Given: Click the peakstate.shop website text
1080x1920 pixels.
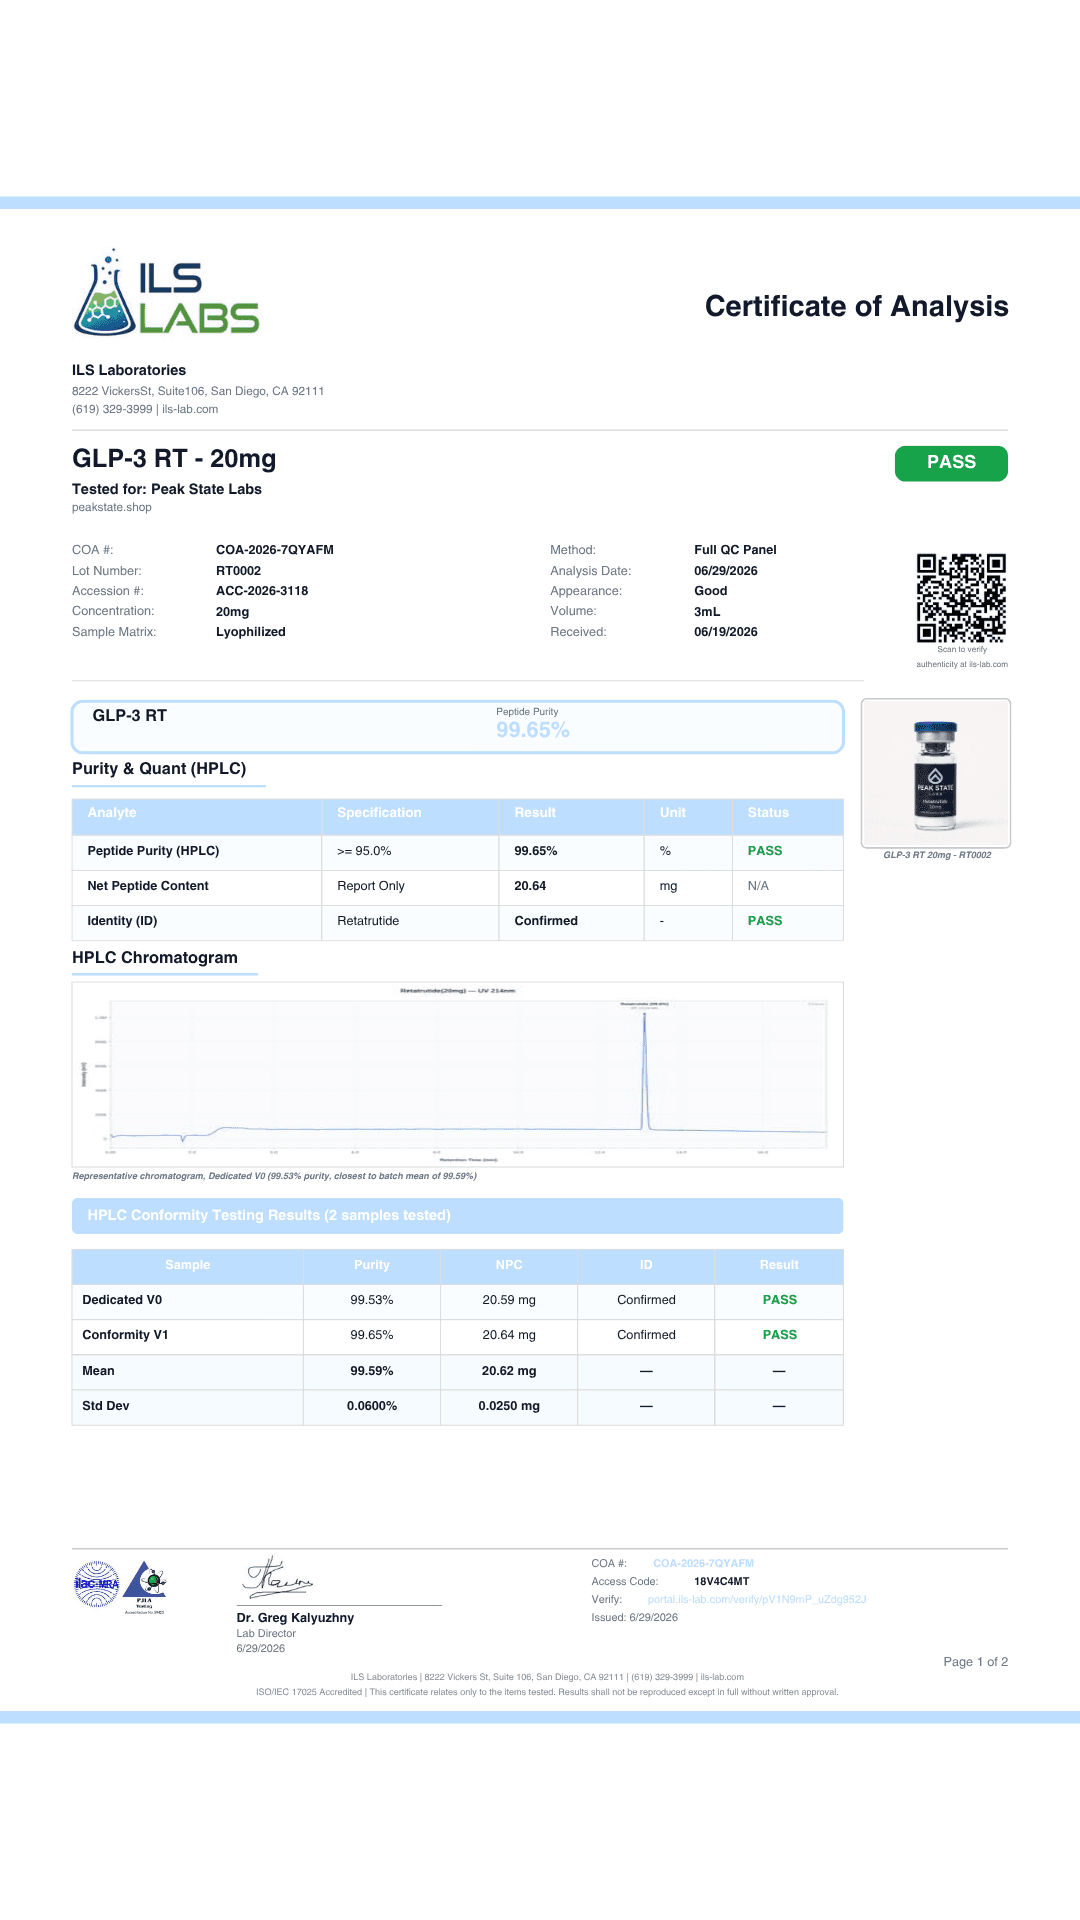Looking at the screenshot, I should pyautogui.click(x=112, y=507).
